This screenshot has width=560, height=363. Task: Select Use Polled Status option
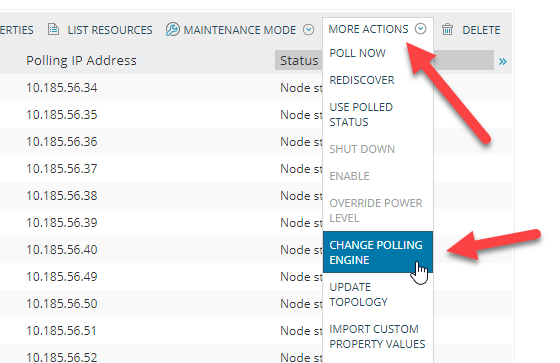pos(361,114)
